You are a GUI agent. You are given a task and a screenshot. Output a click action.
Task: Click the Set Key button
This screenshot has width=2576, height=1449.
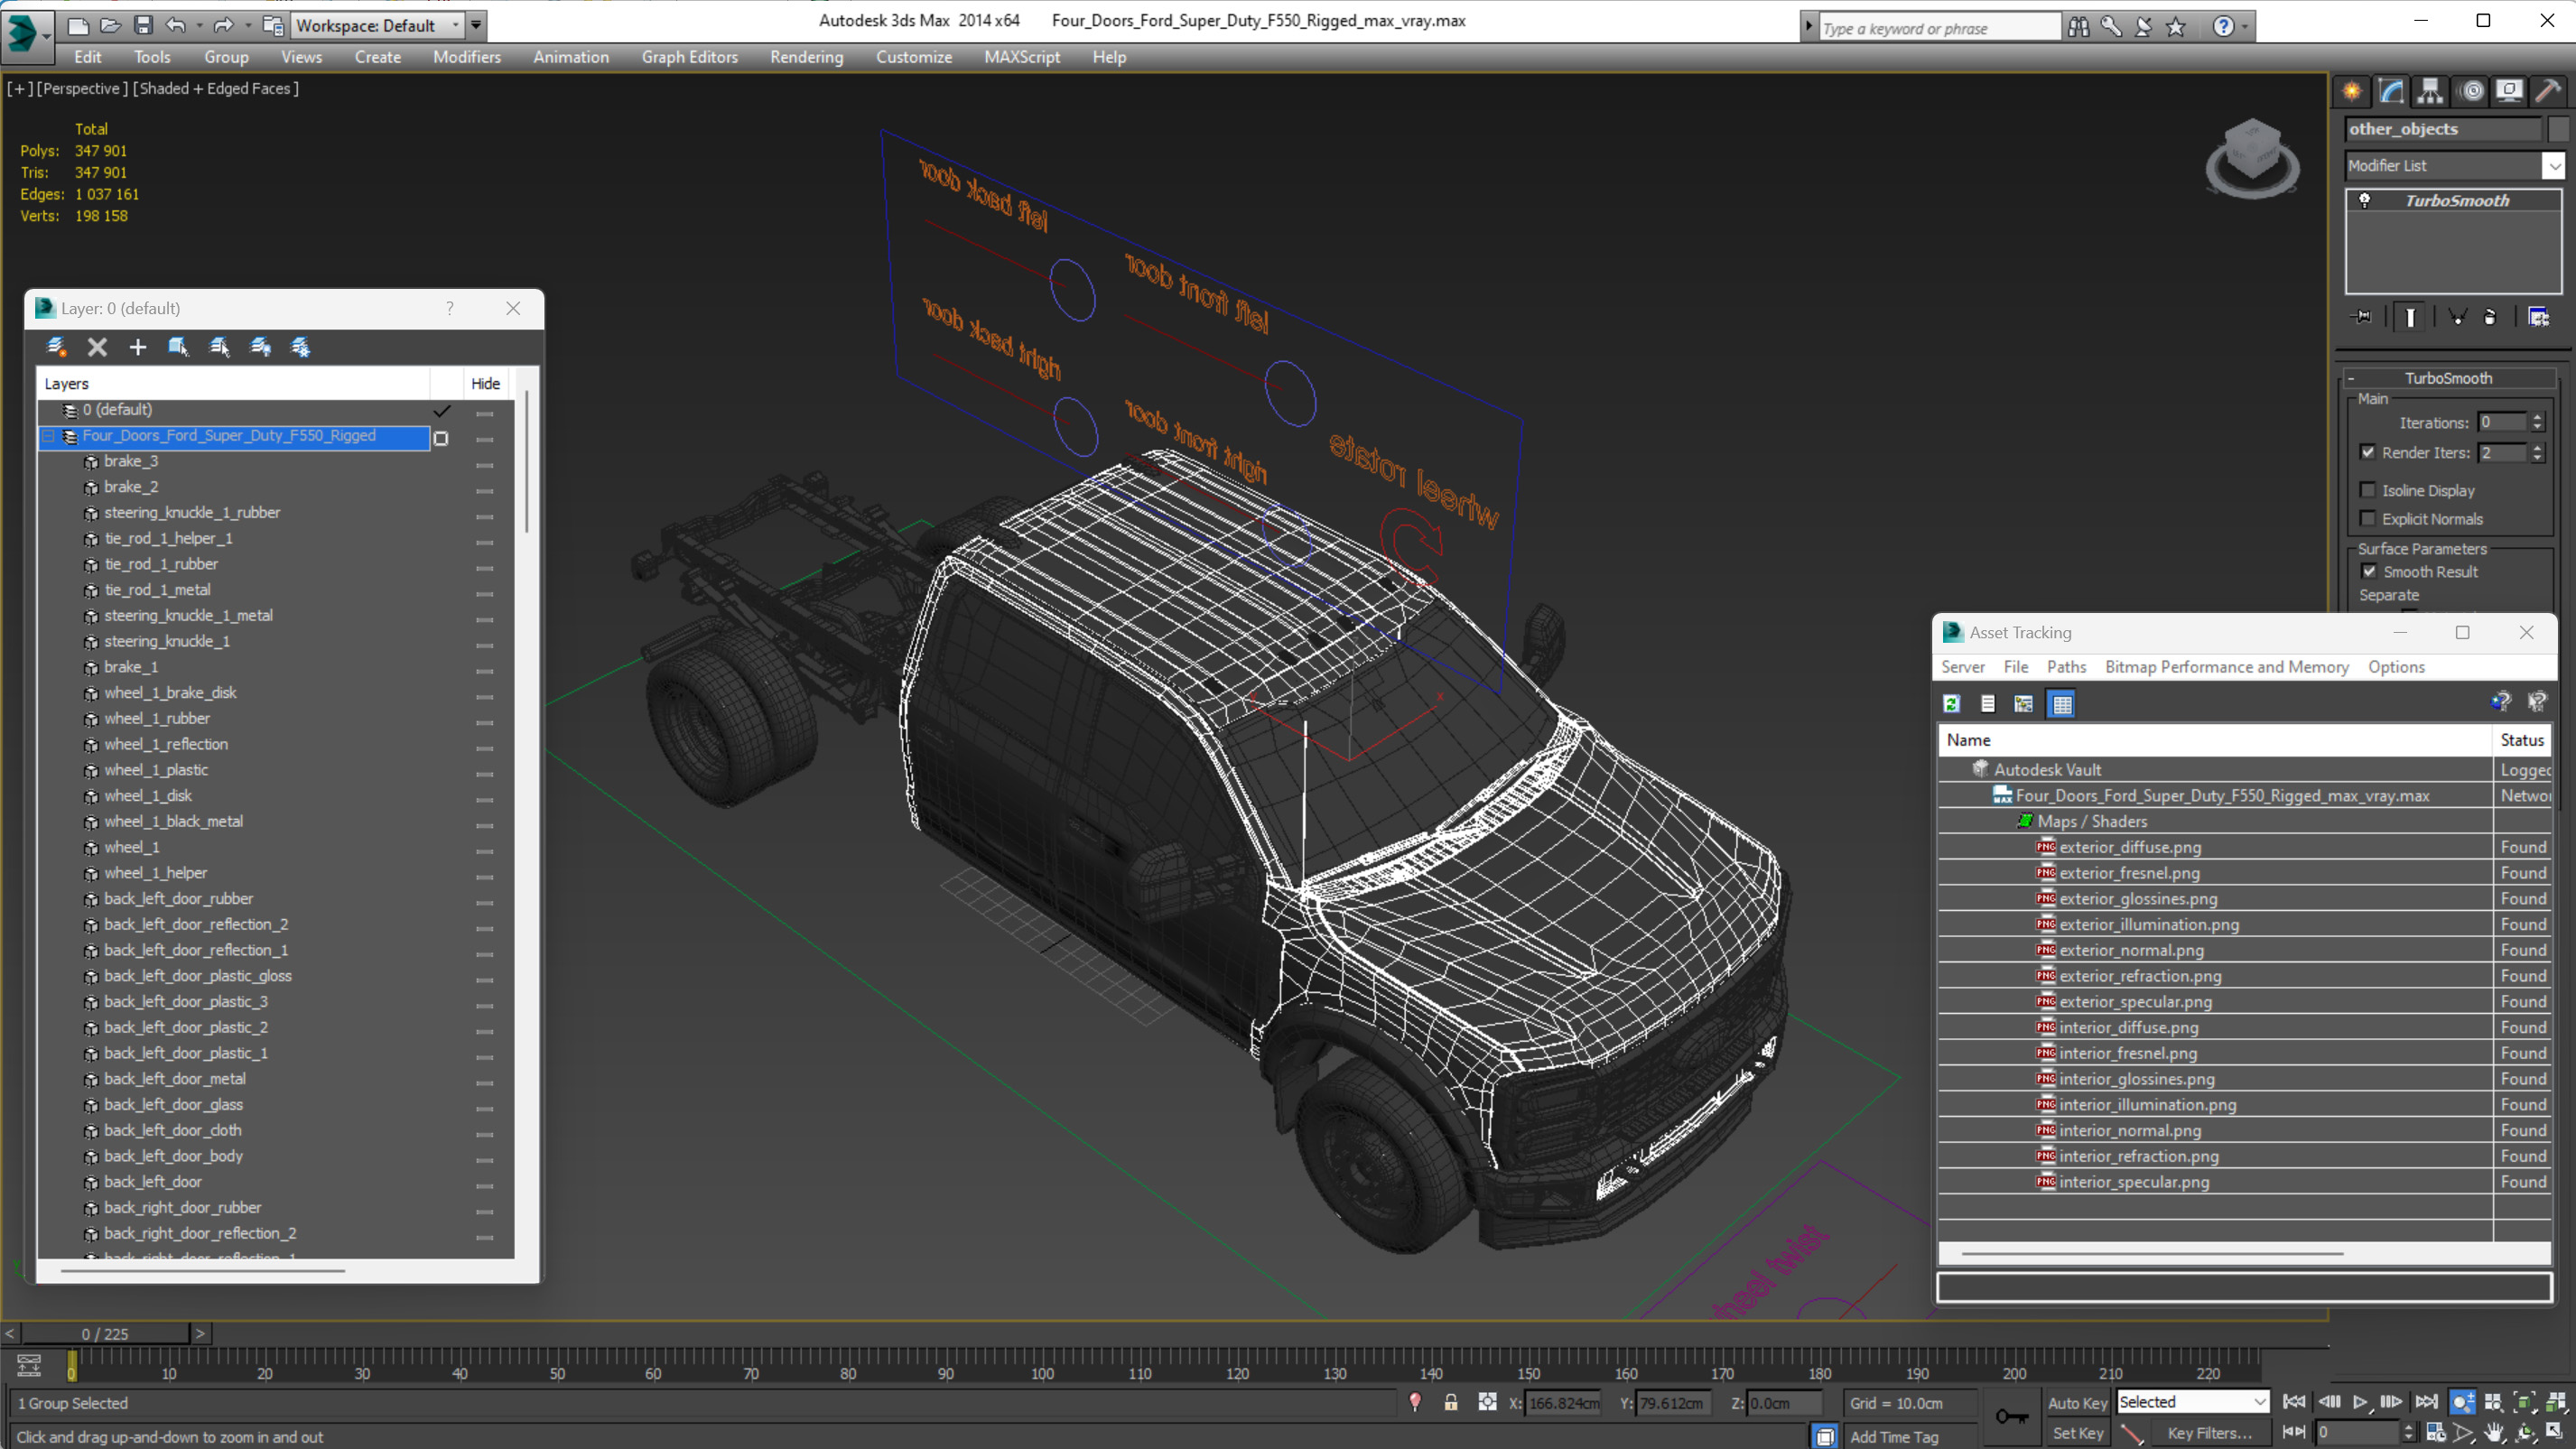pyautogui.click(x=2077, y=1433)
